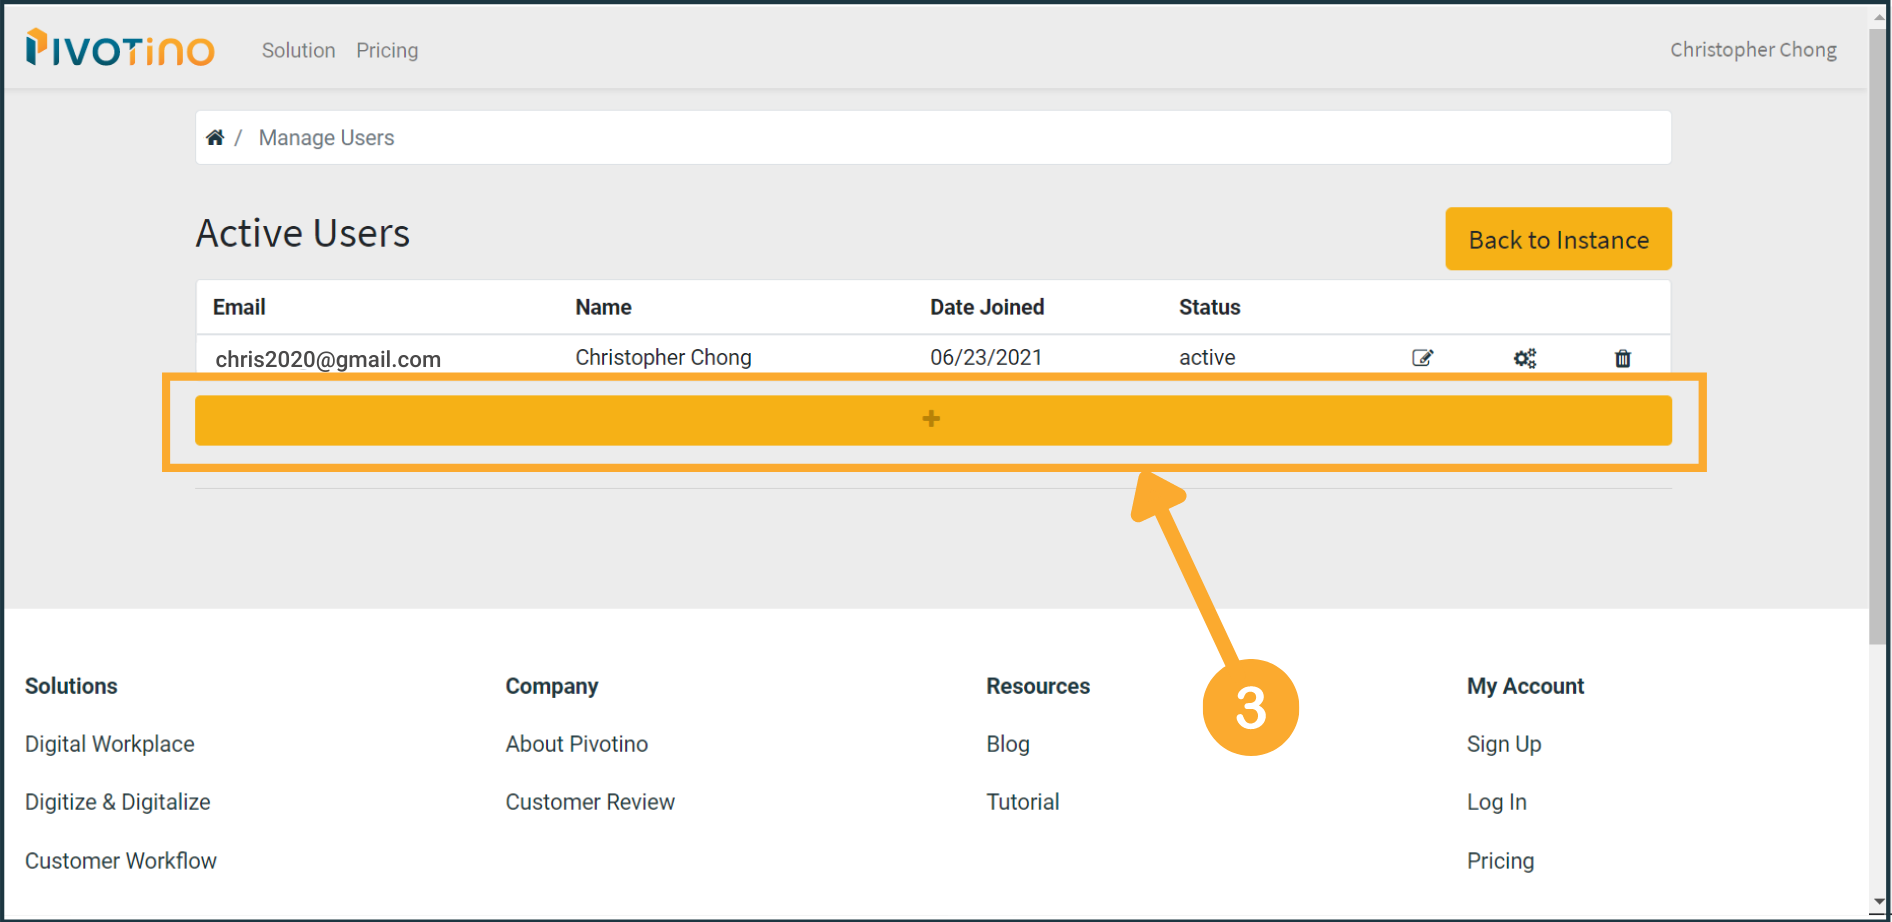1892x922 pixels.
Task: Edit user Christopher Chong with pencil icon
Action: (1422, 358)
